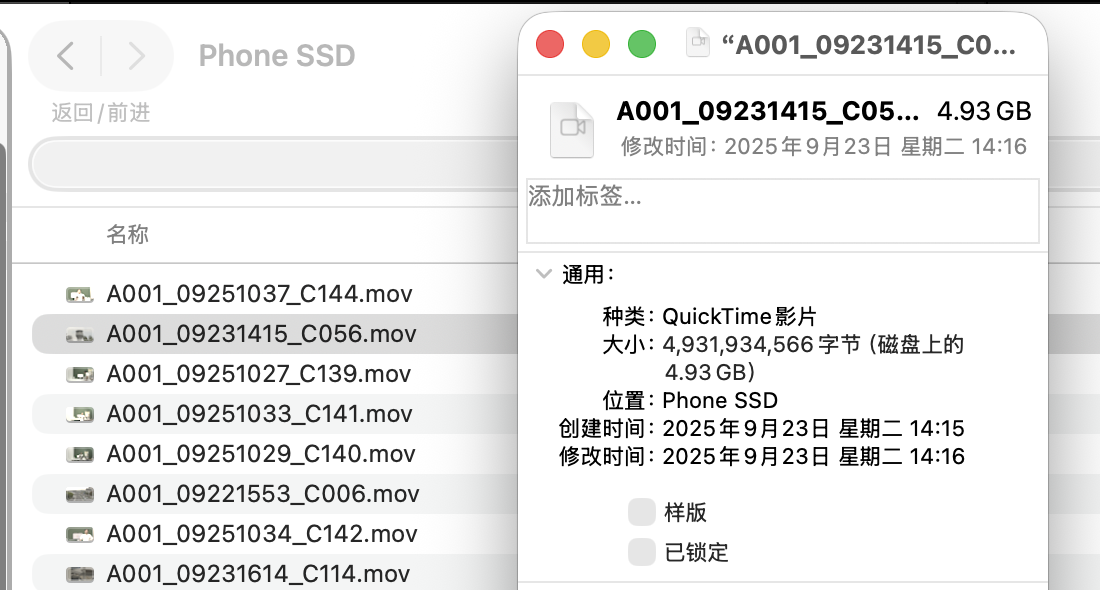Select file A001_09231415_C056.mov in list
The image size is (1100, 590).
coord(261,334)
